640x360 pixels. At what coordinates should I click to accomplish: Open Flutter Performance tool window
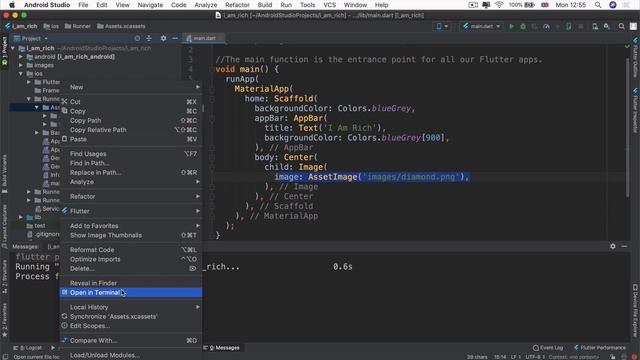pos(599,348)
